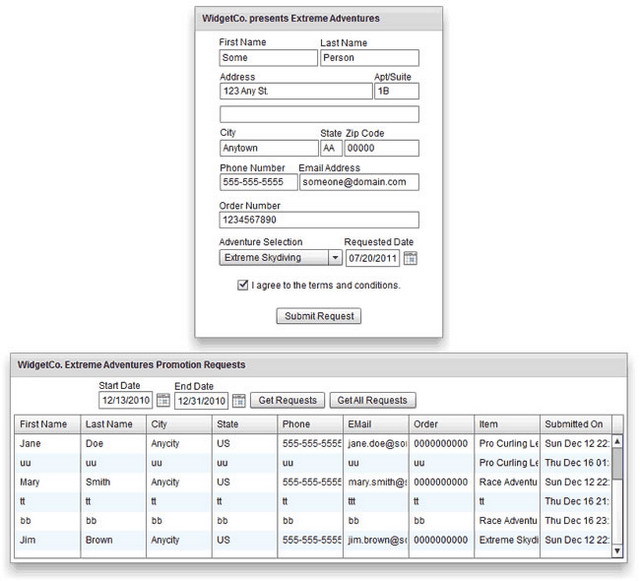
Task: Click the Apt/Suite field
Action: click(397, 91)
